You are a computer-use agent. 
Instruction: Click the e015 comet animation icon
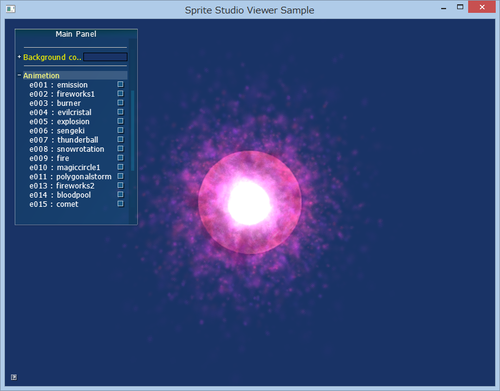tap(120, 204)
